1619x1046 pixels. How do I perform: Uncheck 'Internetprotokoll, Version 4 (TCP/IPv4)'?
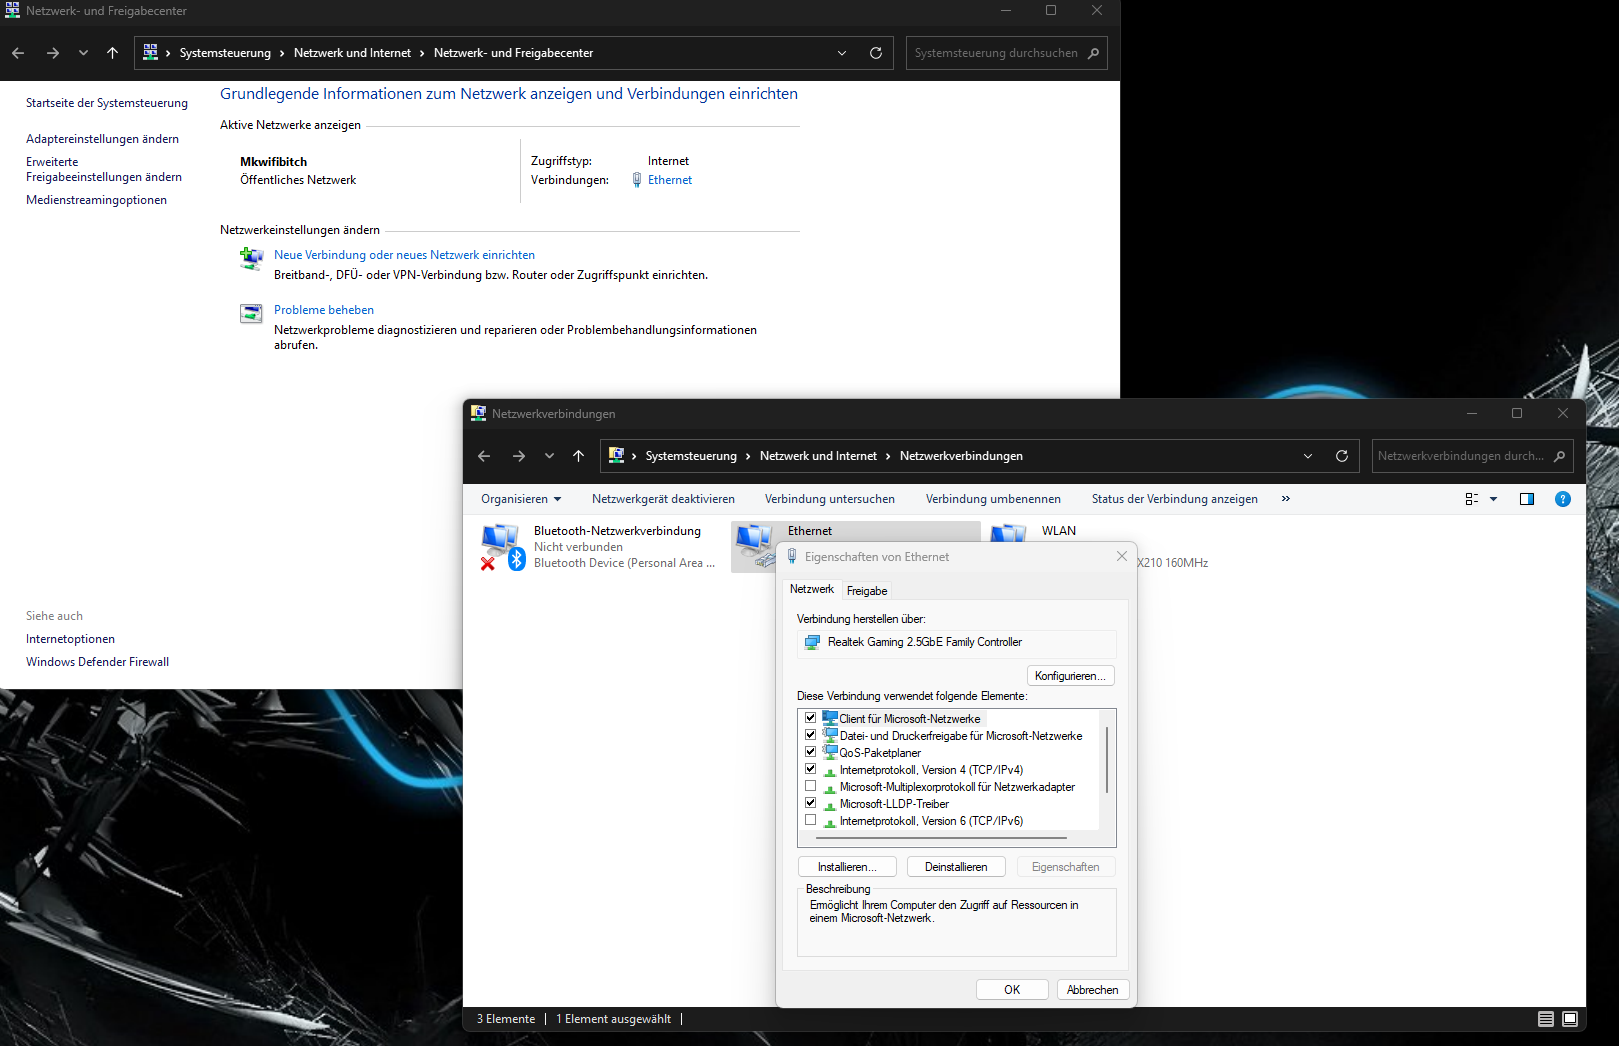pos(811,769)
